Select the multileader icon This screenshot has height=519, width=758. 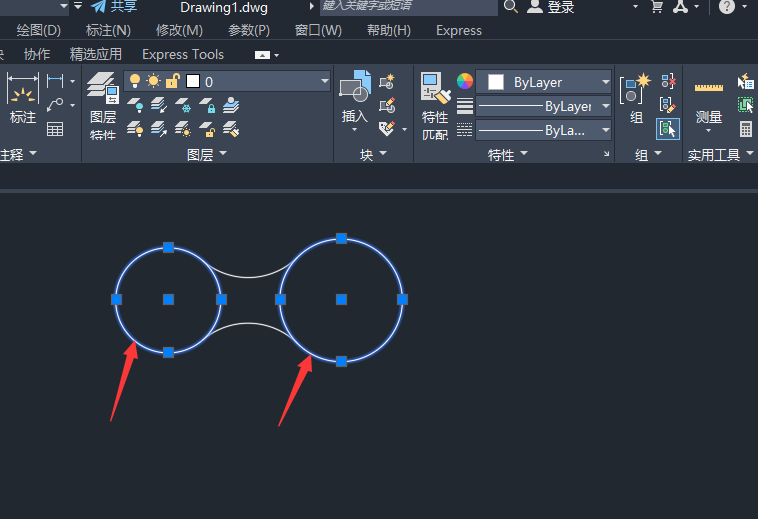point(55,105)
